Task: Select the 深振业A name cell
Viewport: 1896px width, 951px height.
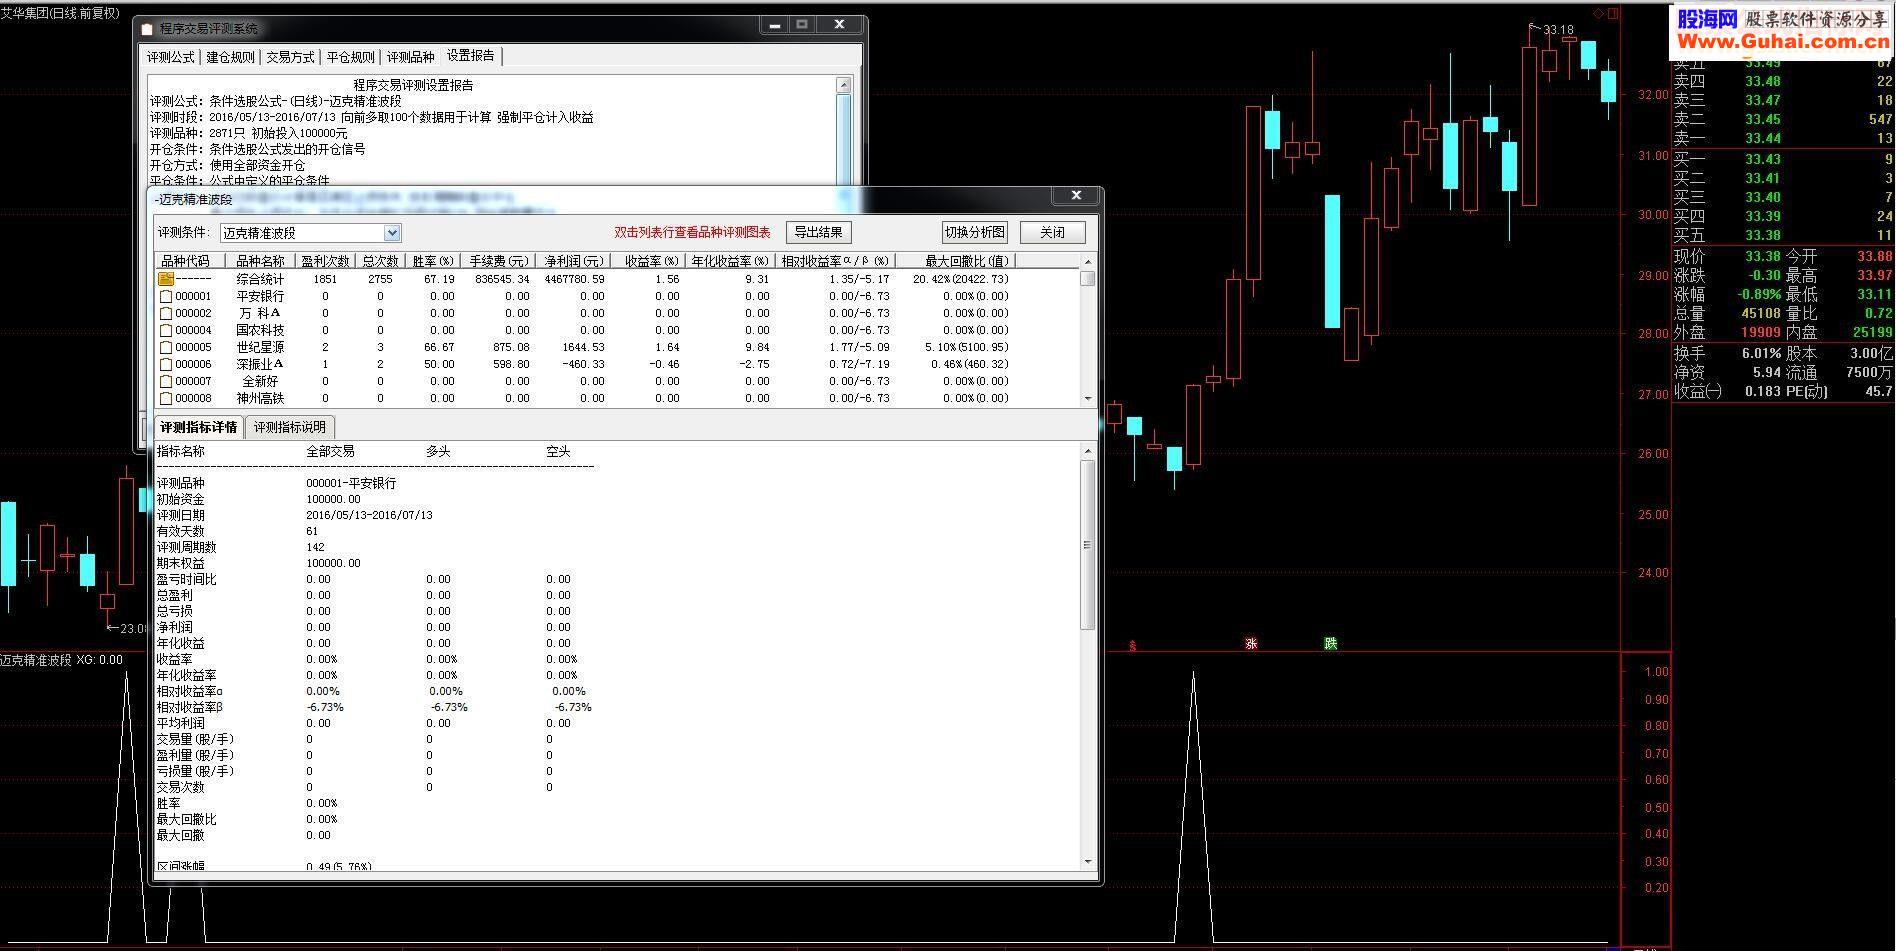Action: tap(260, 364)
